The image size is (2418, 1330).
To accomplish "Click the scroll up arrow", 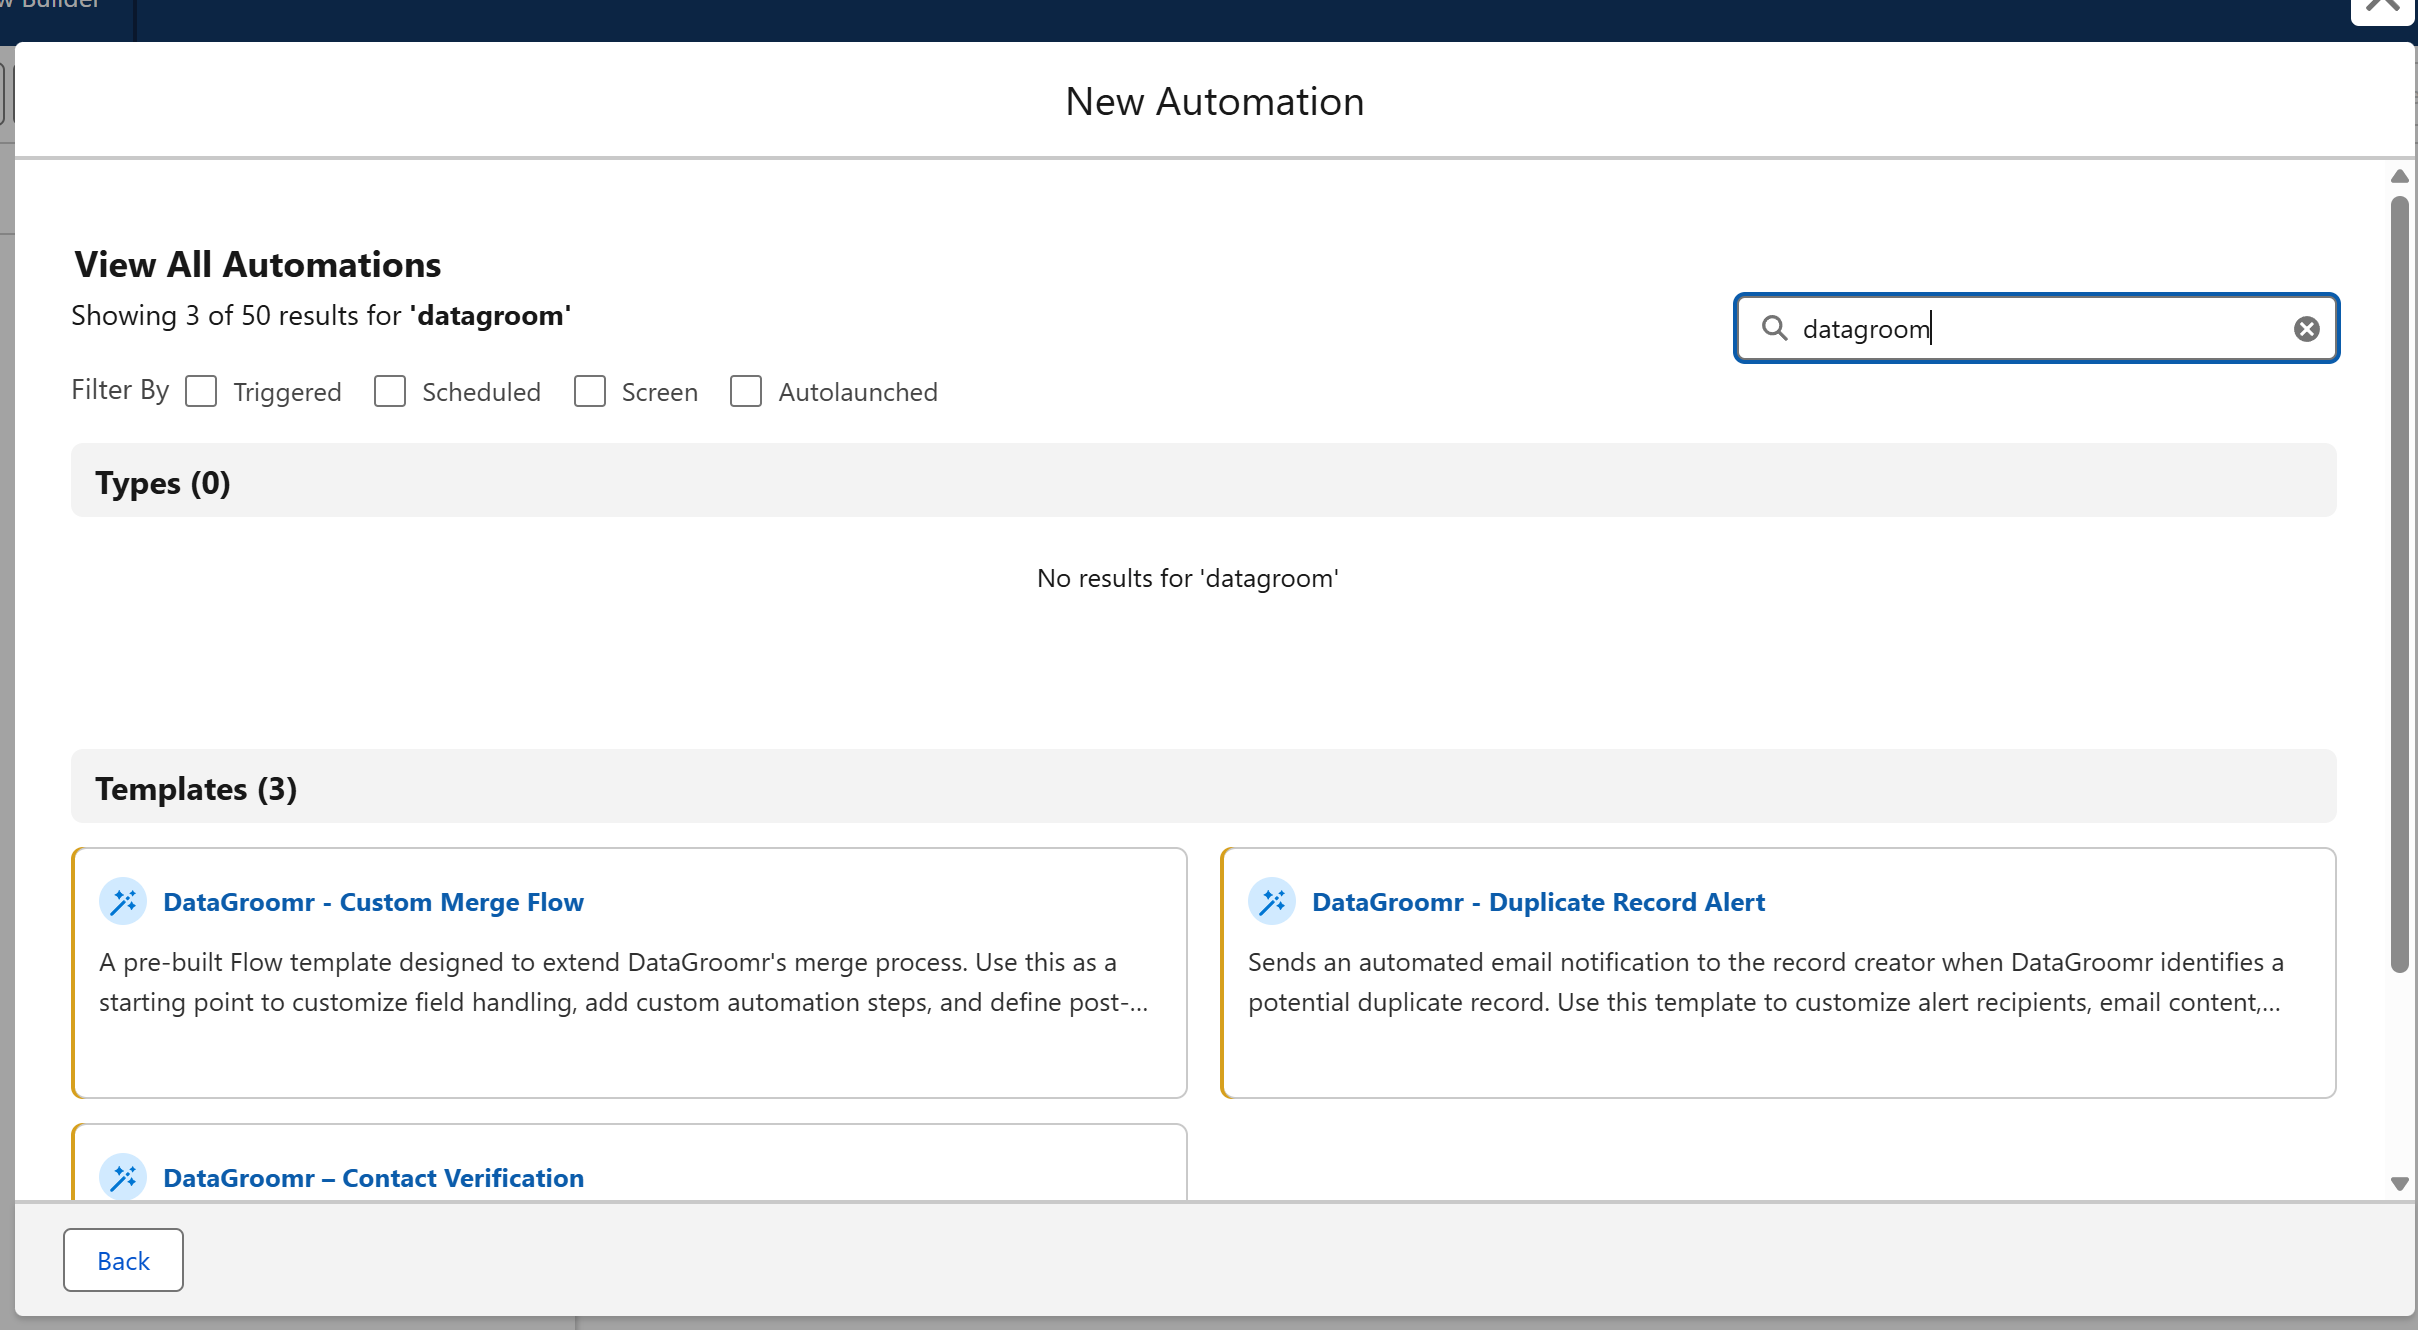I will [2399, 176].
